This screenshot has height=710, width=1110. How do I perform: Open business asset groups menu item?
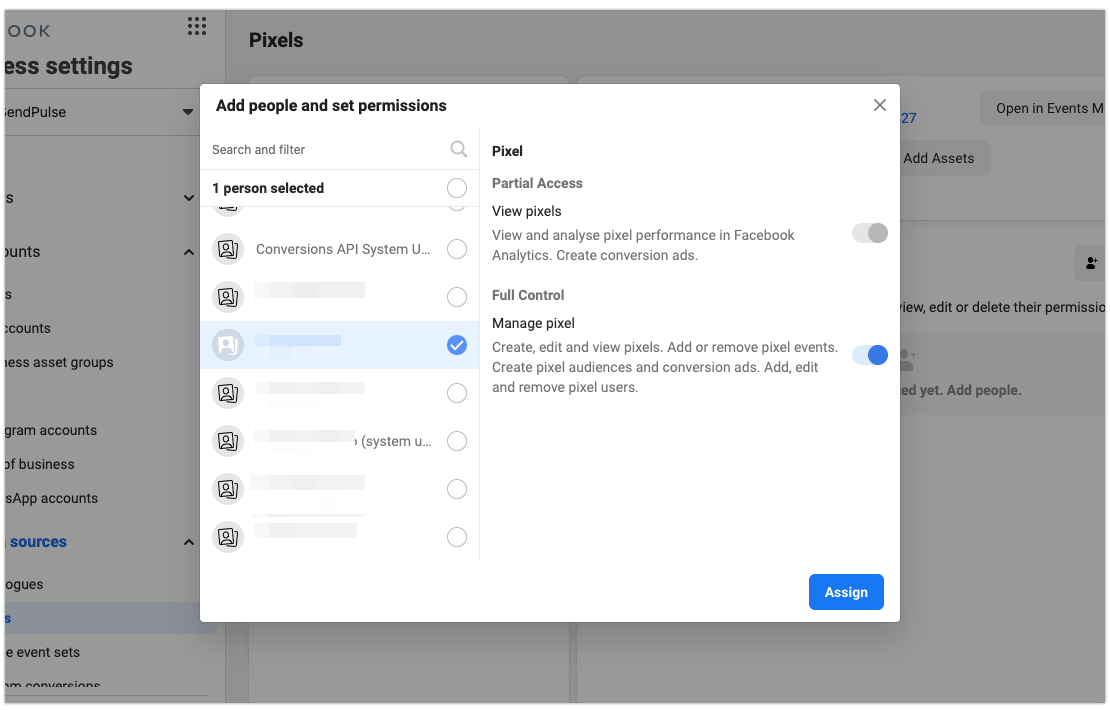[60, 362]
